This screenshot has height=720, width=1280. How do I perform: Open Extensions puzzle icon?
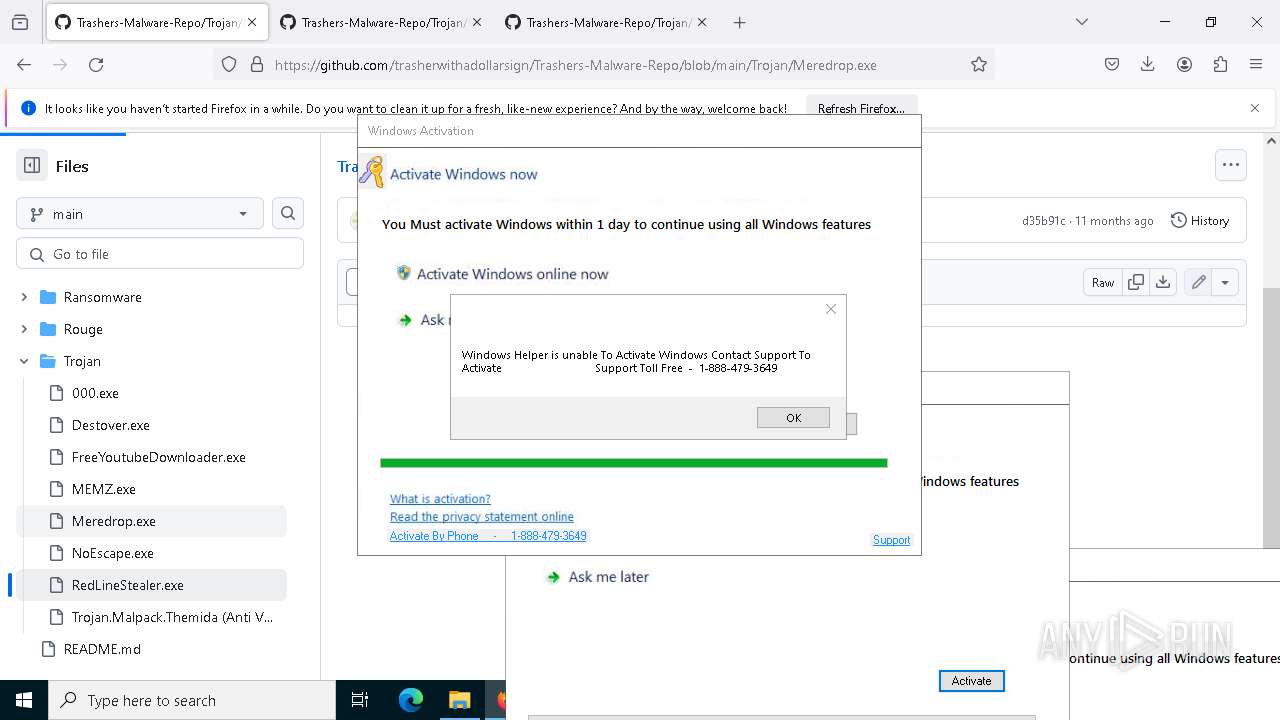[1220, 64]
